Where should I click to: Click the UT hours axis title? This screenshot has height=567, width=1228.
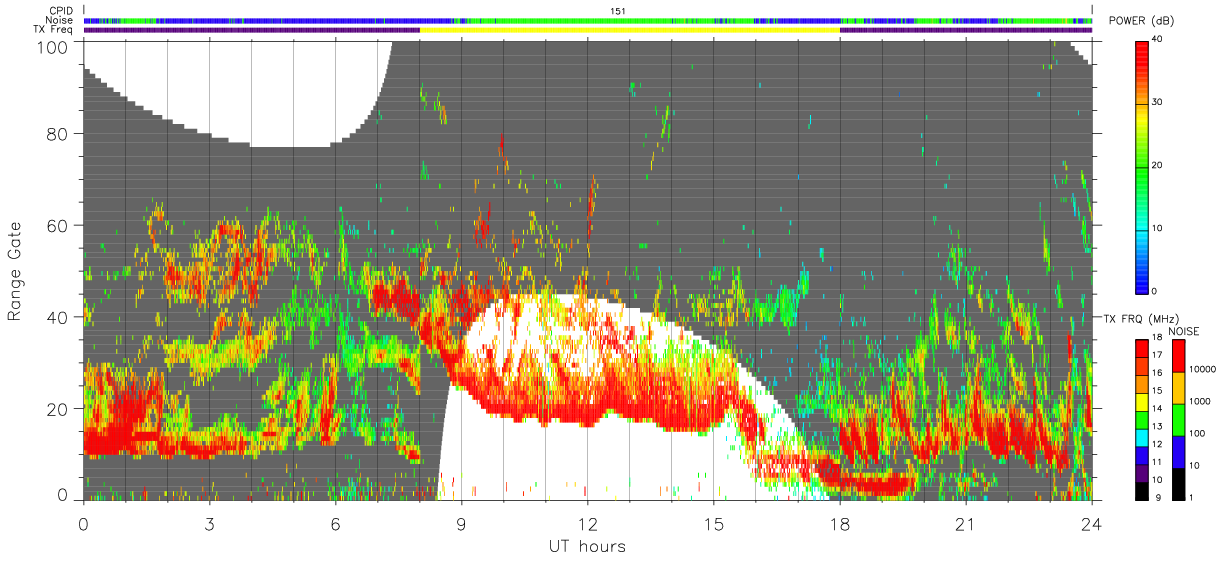(x=587, y=547)
